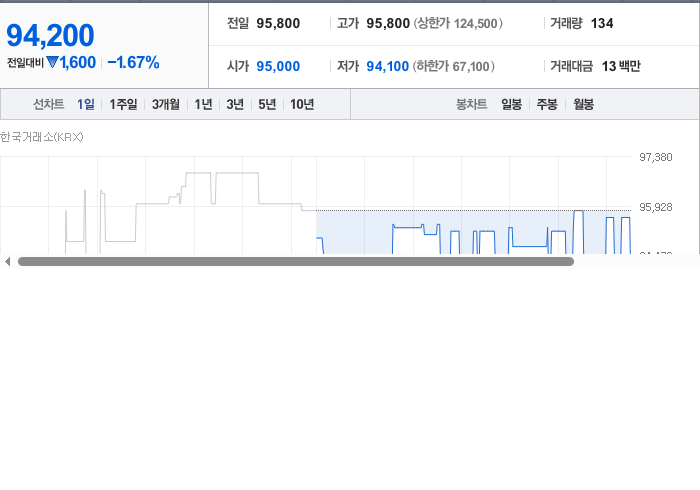Switch to the 1주일 chart period

pyautogui.click(x=123, y=104)
